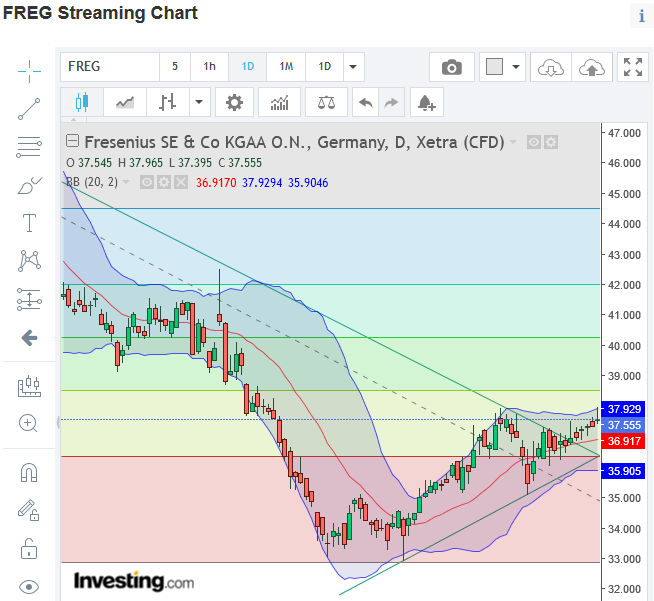Select the long position forecasting tool
Image resolution: width=654 pixels, height=601 pixels.
[x=29, y=299]
